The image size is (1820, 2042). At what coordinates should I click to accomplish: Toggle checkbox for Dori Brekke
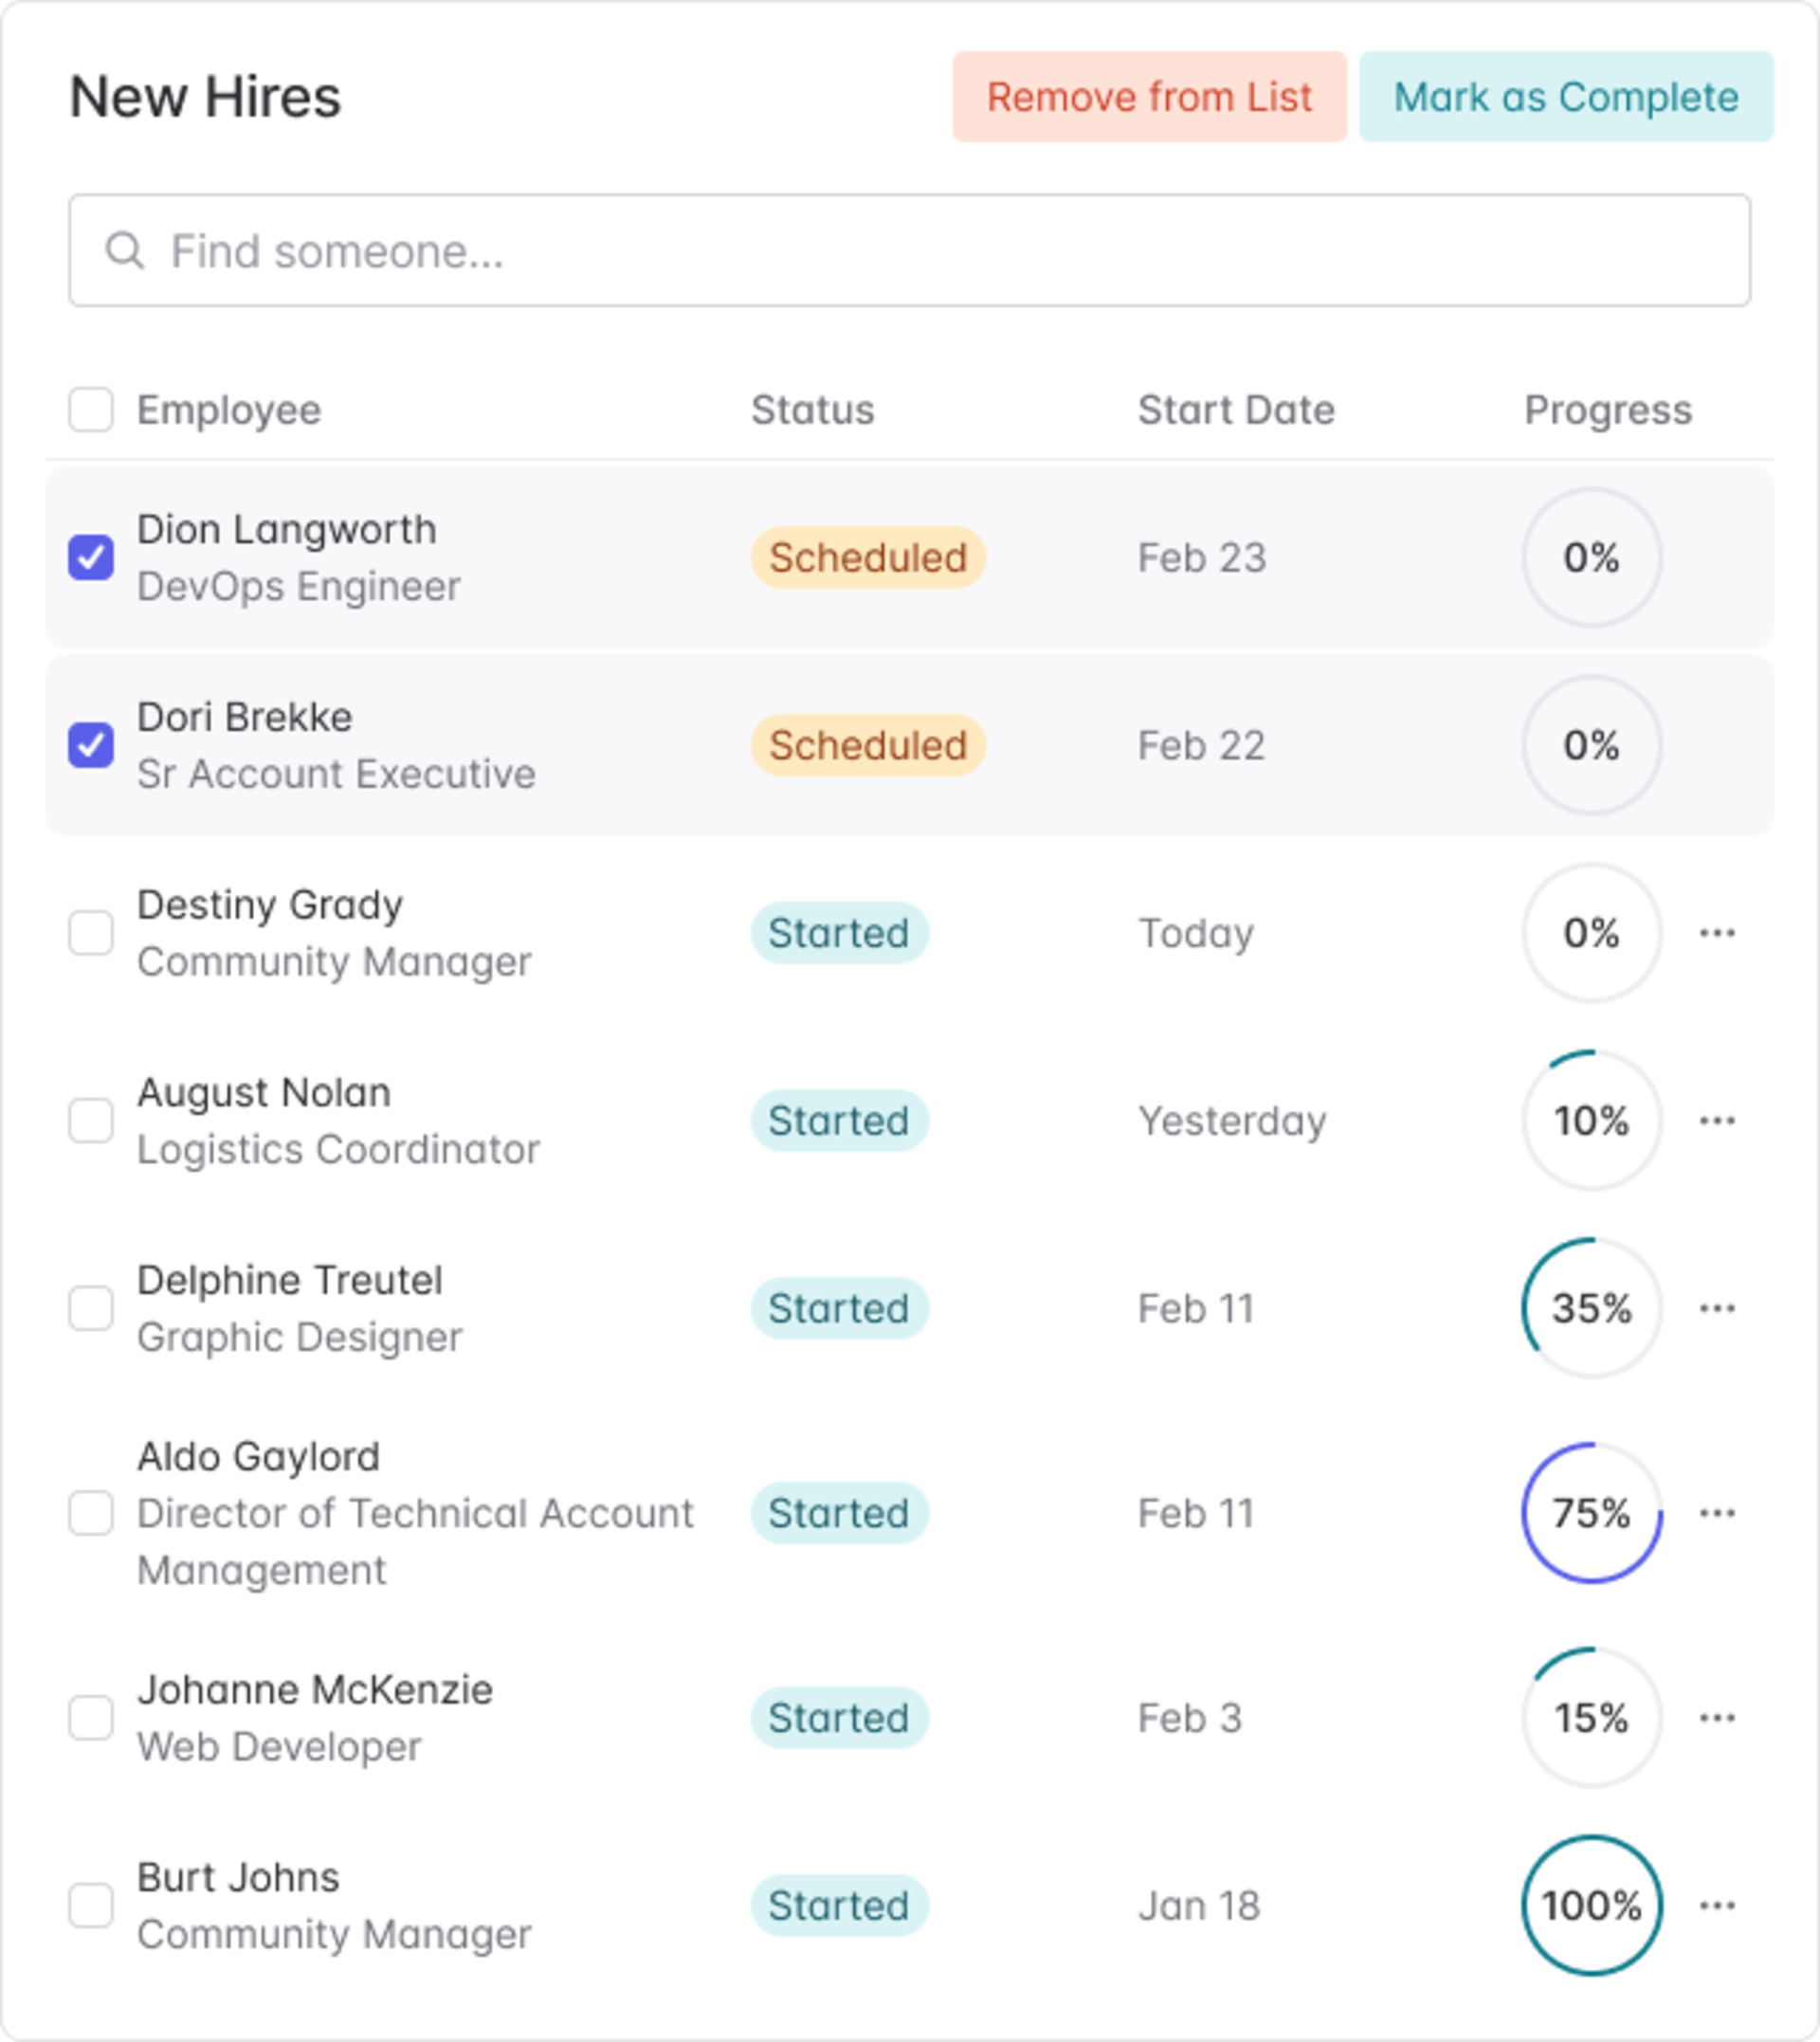pos(91,741)
